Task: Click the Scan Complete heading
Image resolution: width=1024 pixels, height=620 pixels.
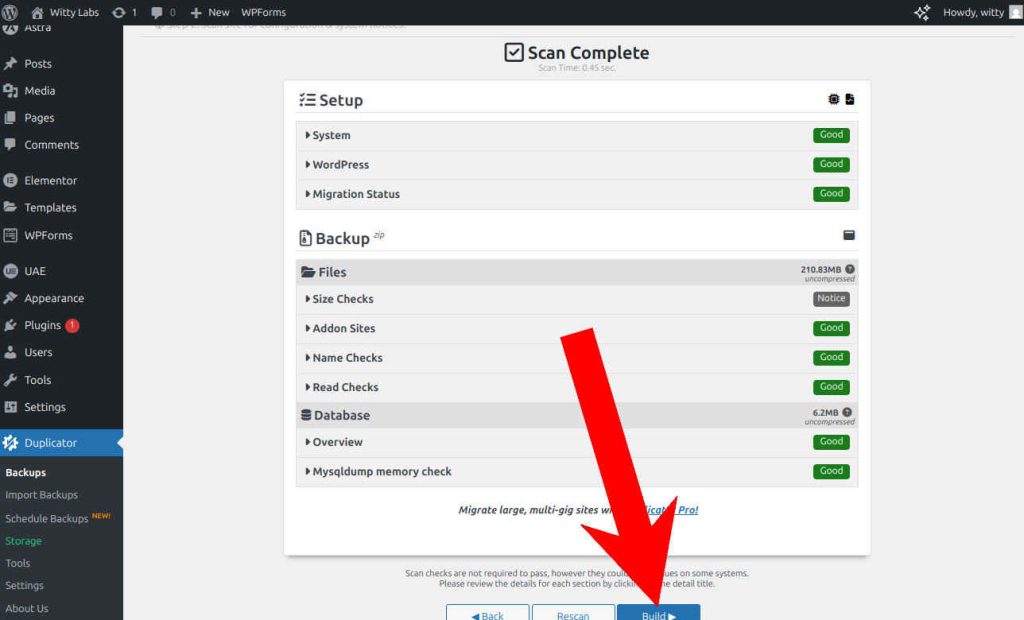Action: (x=577, y=52)
